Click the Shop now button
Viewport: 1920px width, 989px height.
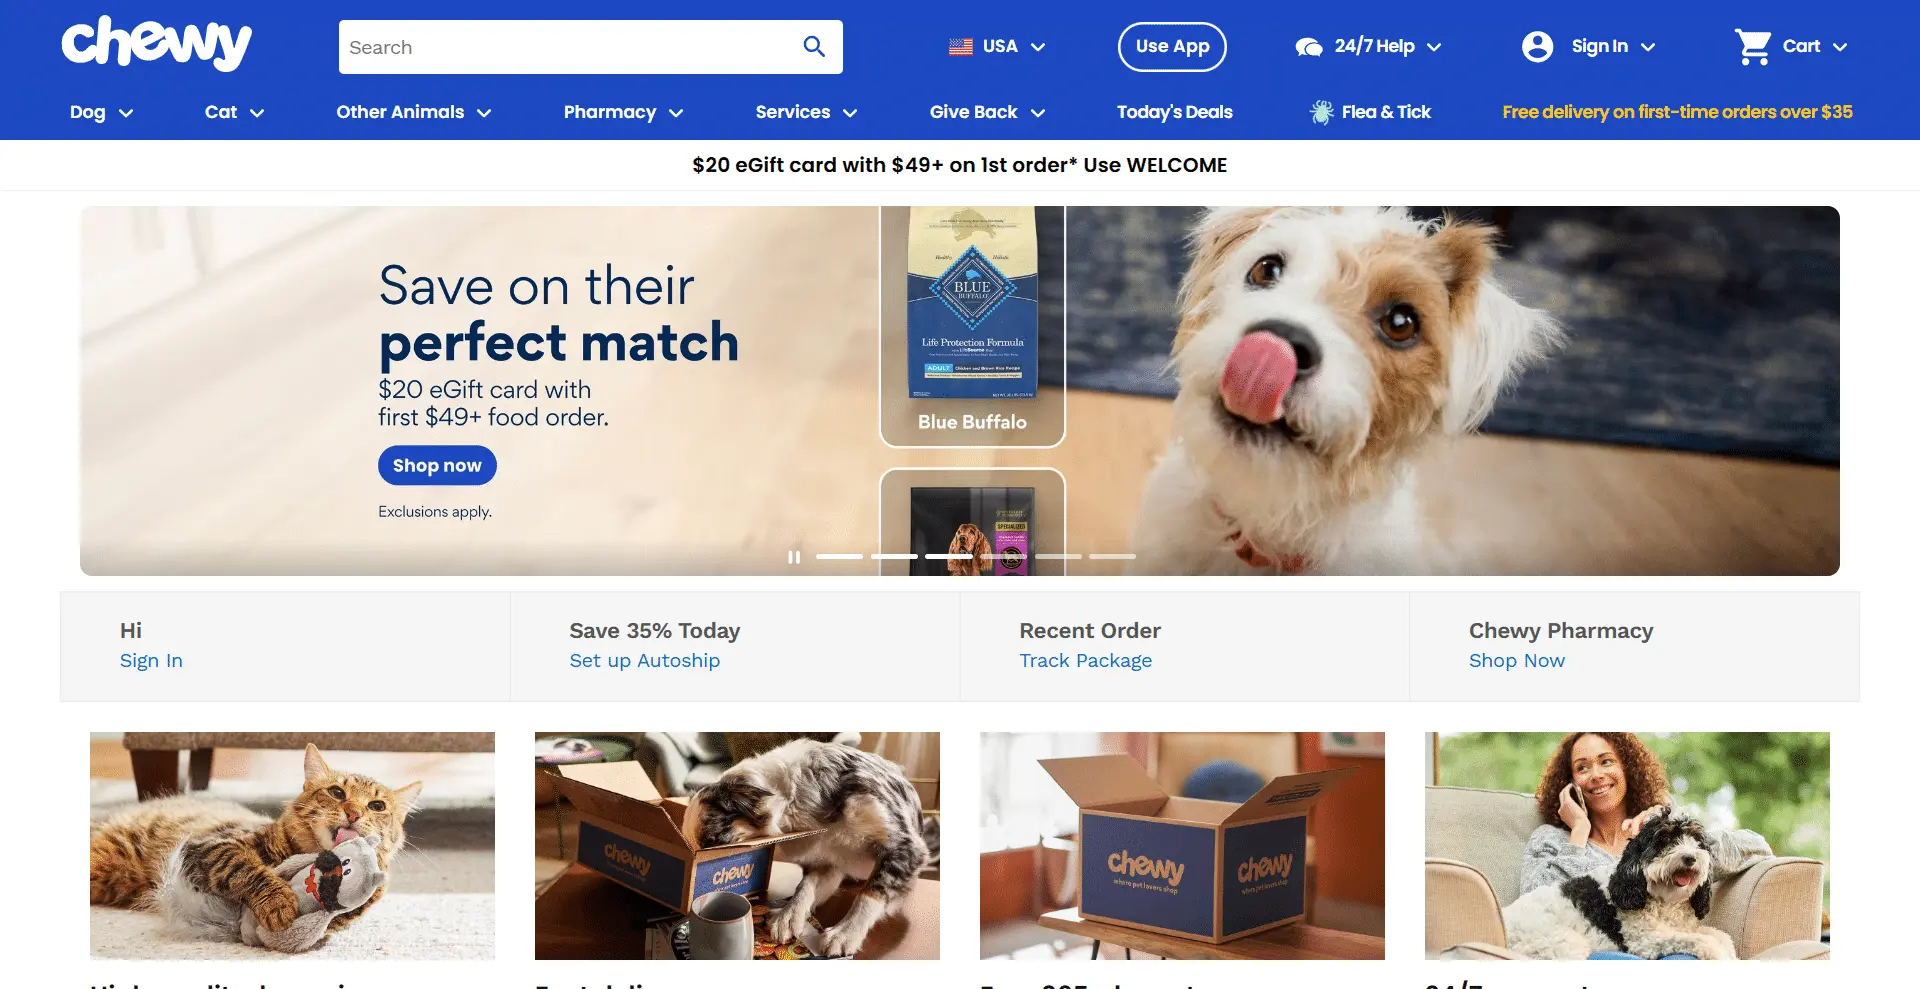[437, 465]
